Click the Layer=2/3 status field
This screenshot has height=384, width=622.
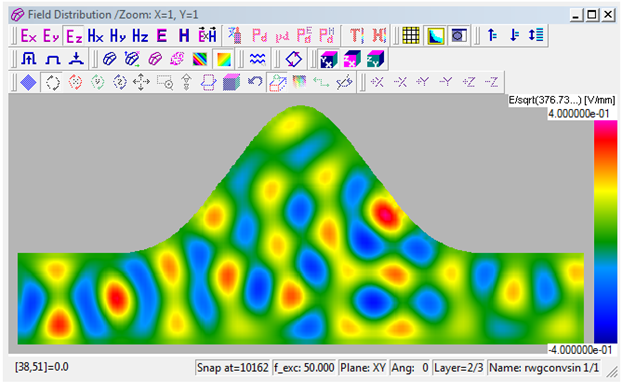[459, 368]
